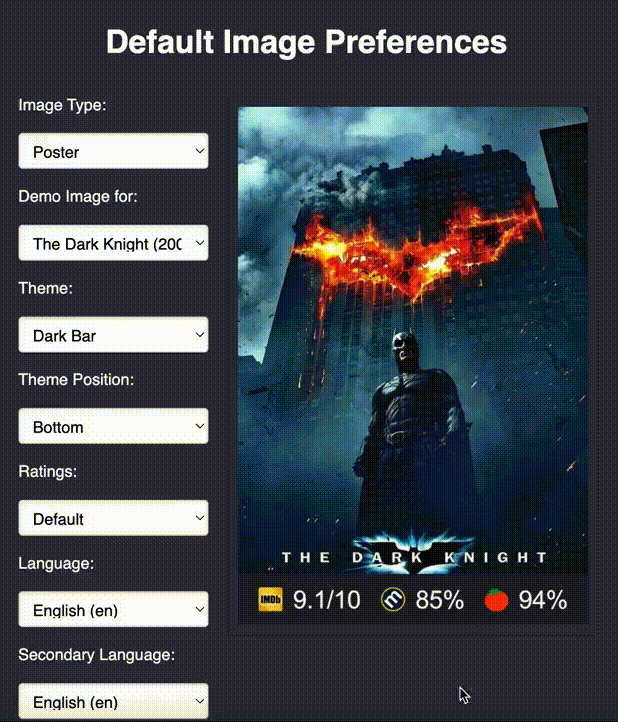
Task: Click the Image Type label
Action: click(62, 105)
